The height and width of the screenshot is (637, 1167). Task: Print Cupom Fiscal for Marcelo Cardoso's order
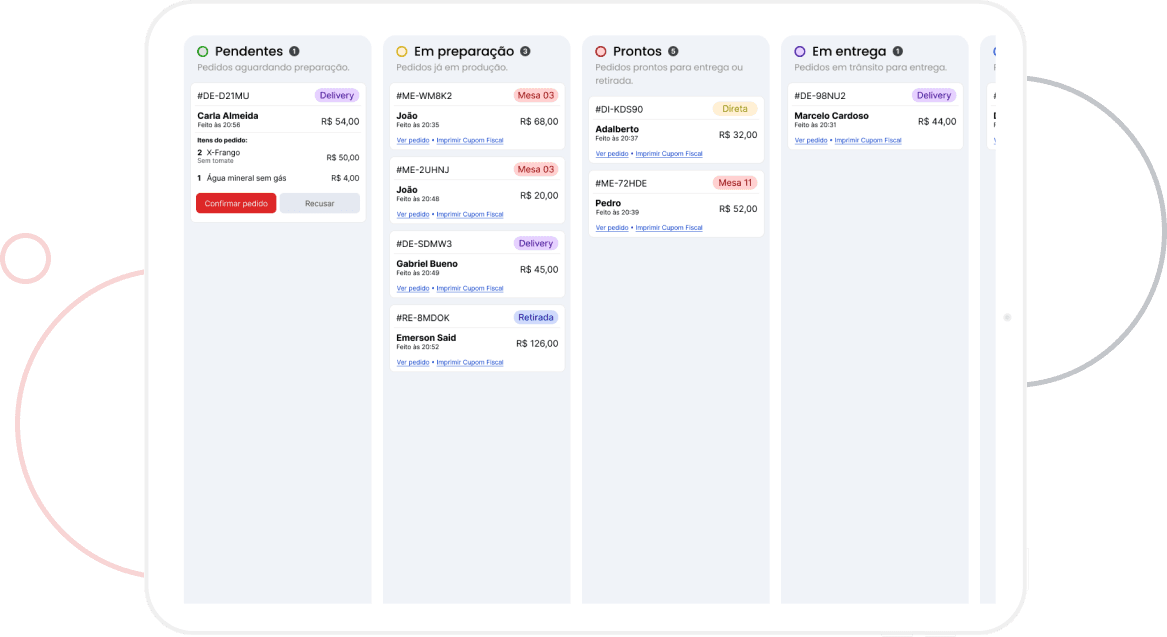tap(868, 141)
